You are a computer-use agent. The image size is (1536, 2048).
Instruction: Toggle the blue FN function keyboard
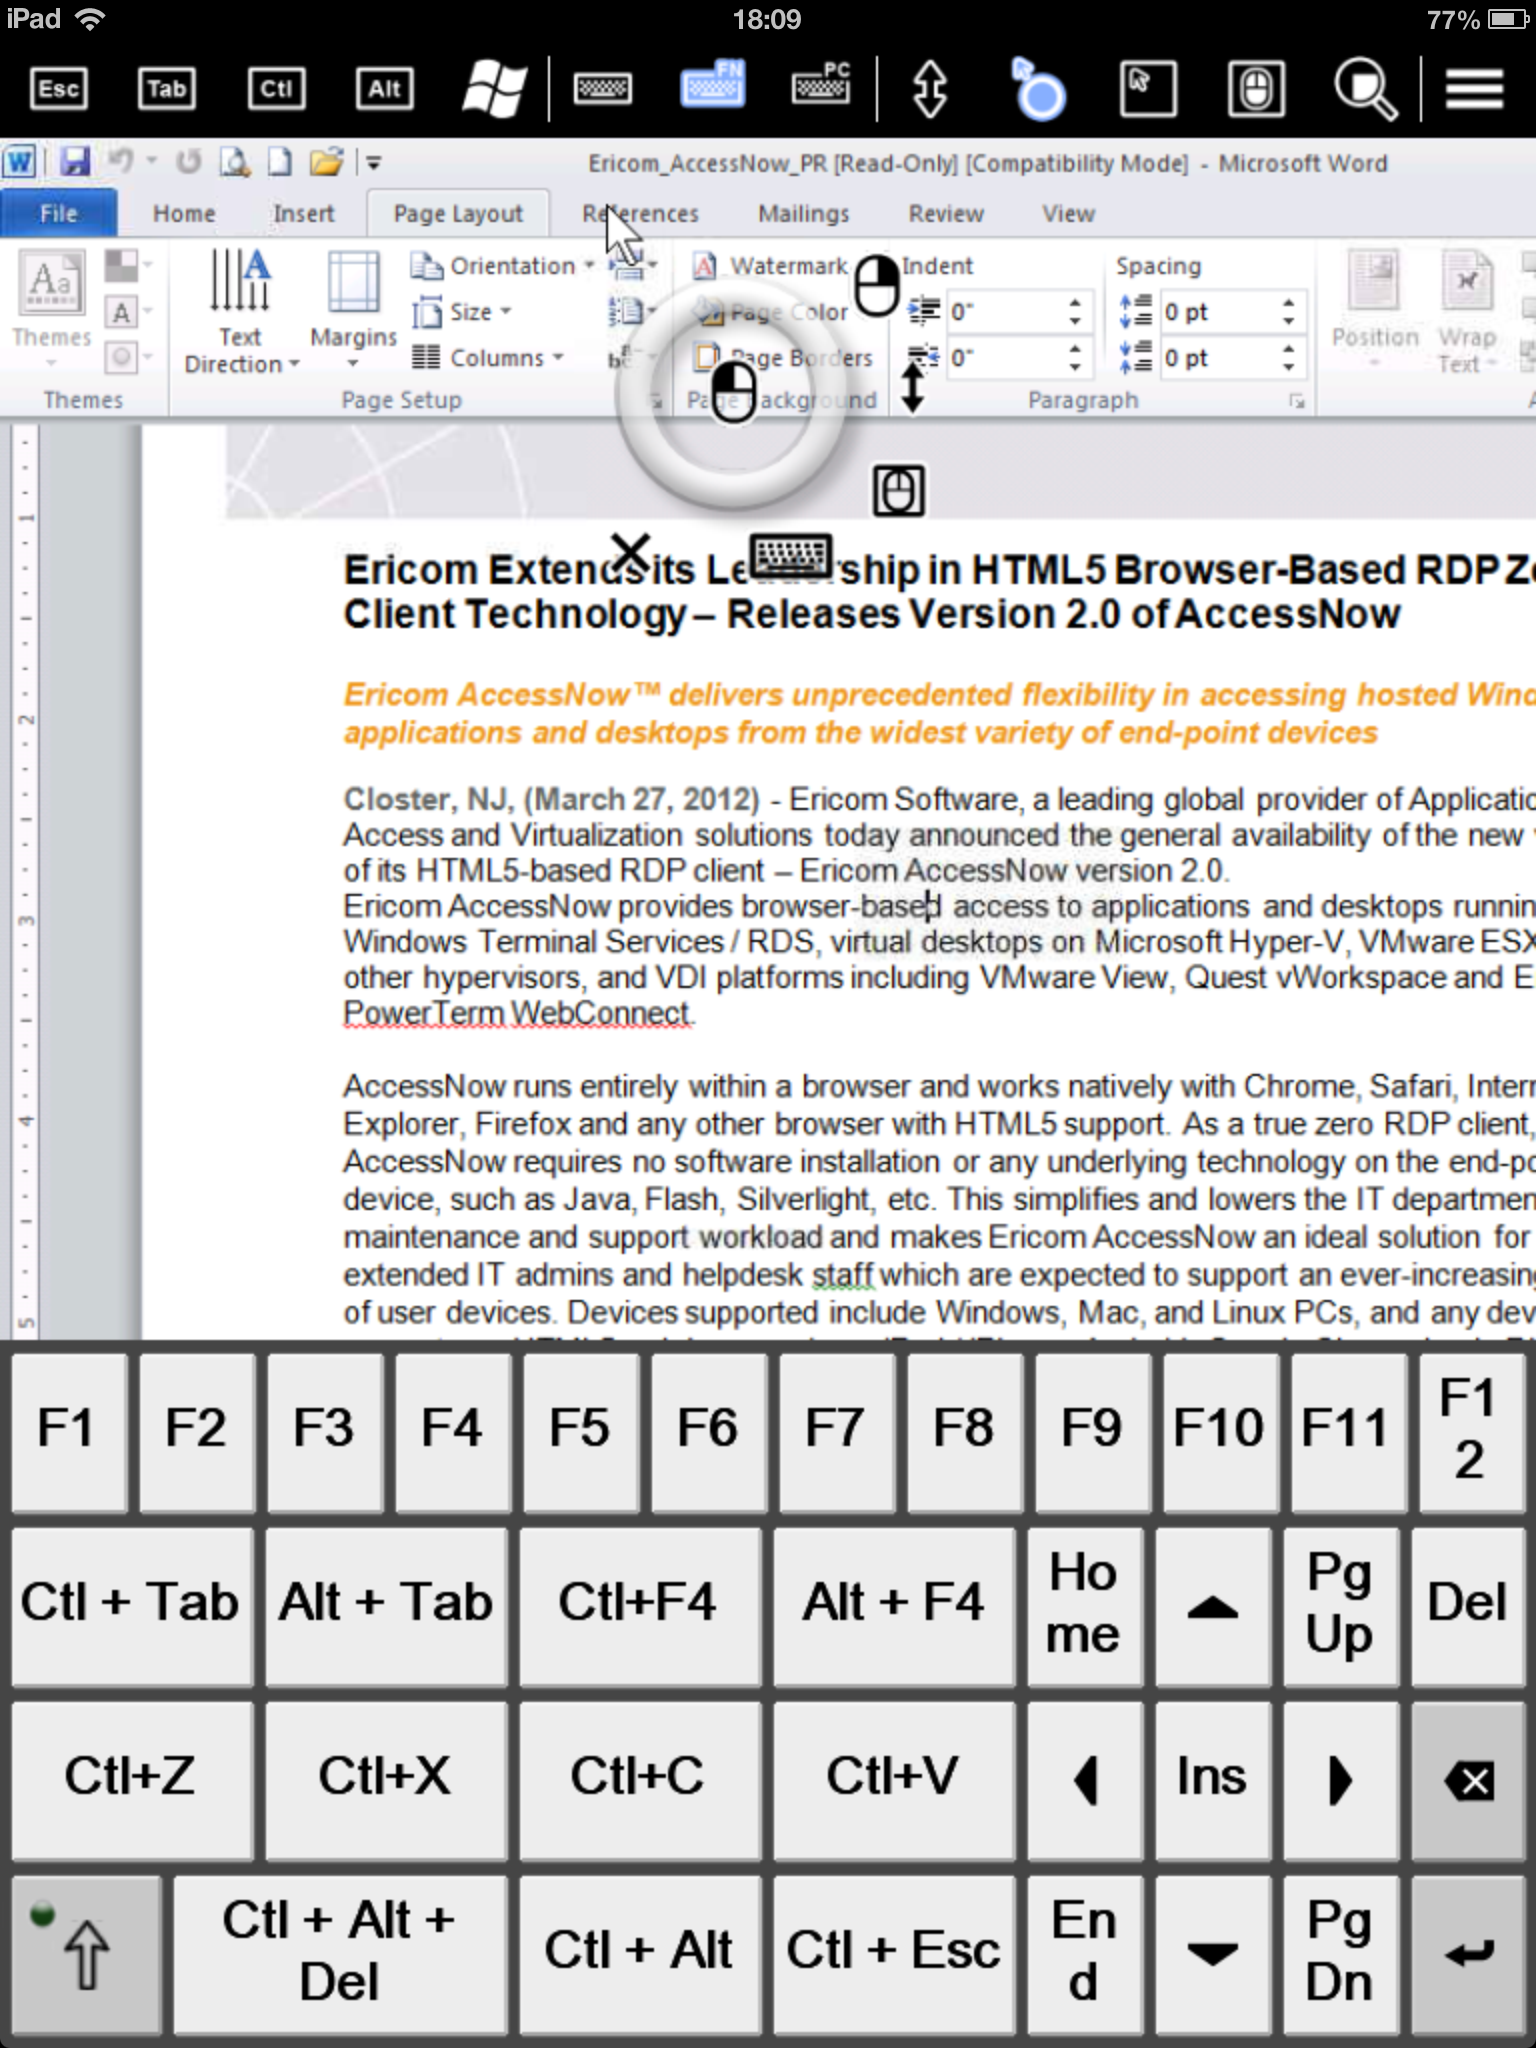pos(712,84)
